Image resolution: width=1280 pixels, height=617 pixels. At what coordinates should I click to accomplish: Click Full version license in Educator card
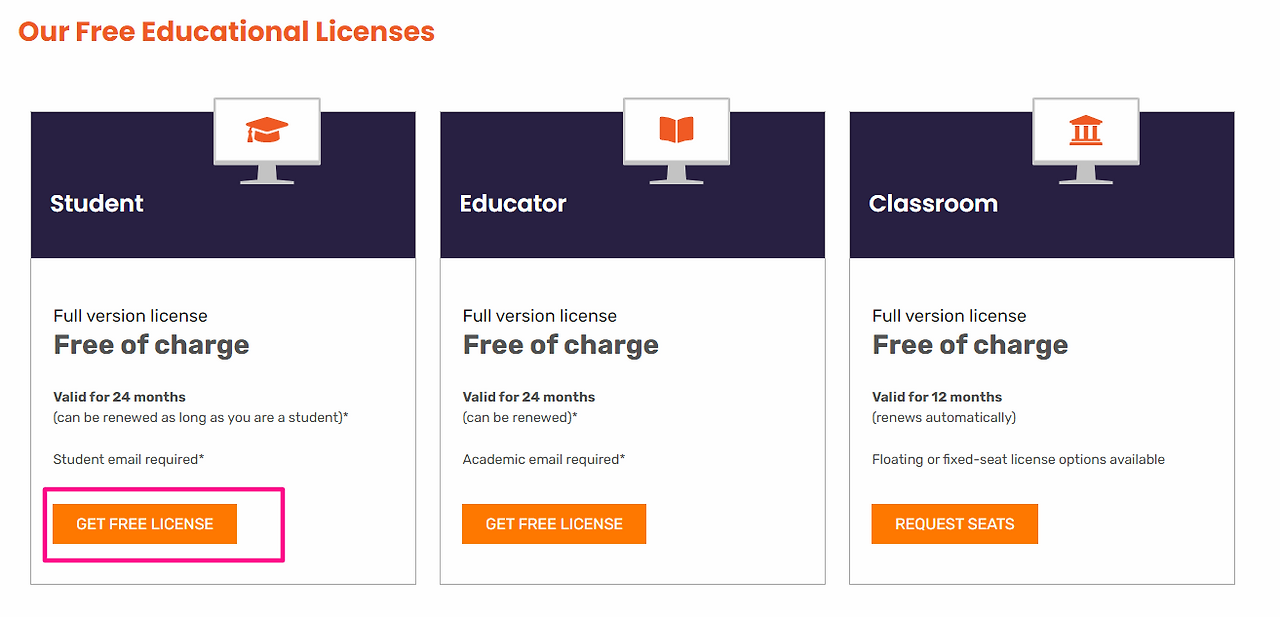pos(540,316)
